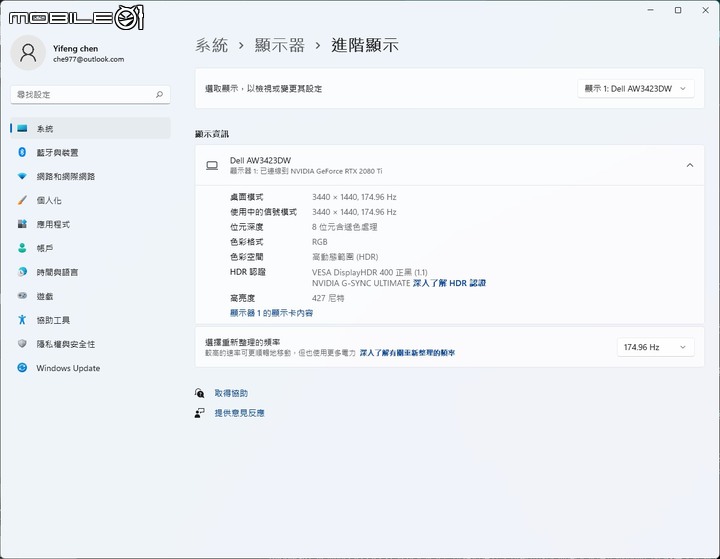720x559 pixels.
Task: Click the VESA DisplayHDR 400 certification text
Action: pos(370,272)
